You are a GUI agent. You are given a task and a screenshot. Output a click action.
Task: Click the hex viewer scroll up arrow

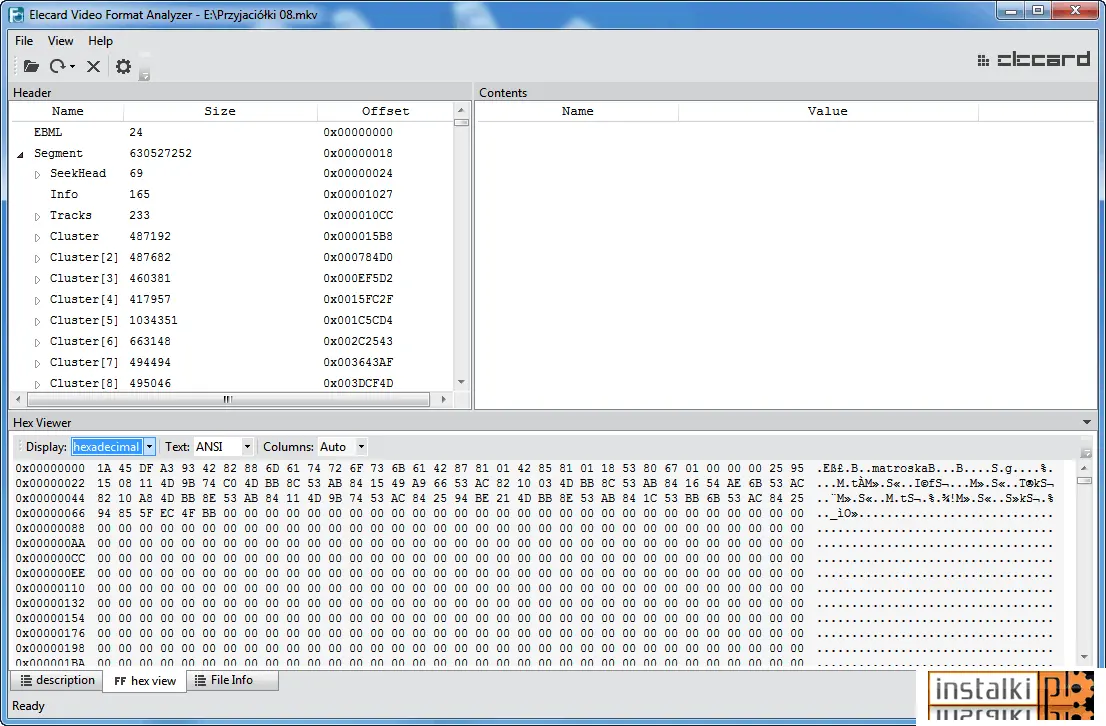coord(1085,468)
